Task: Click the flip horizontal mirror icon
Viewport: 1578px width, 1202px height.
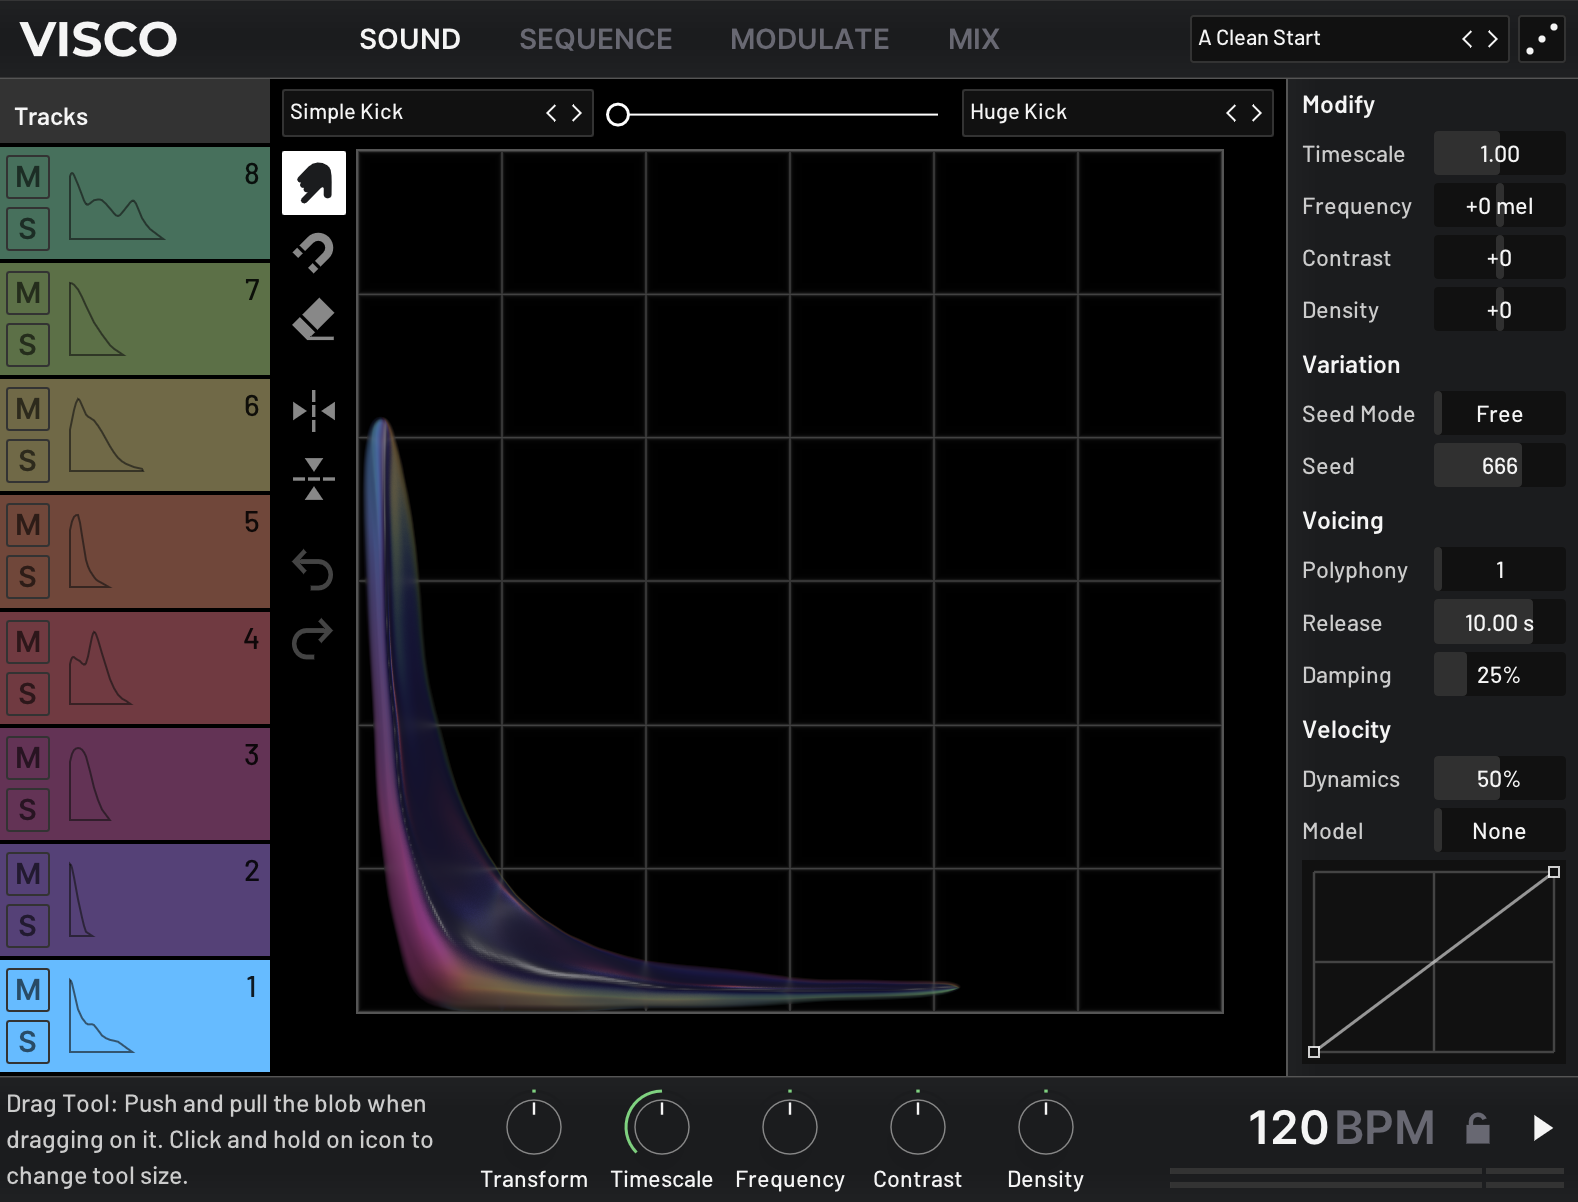Action: click(313, 411)
